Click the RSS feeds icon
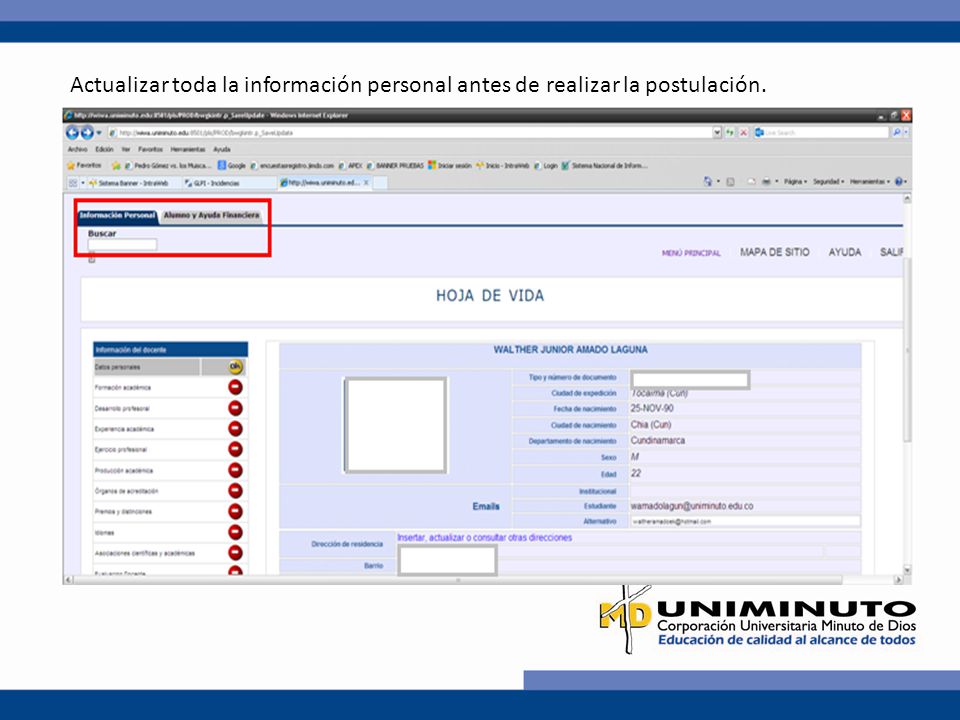Viewport: 960px width, 720px height. (x=730, y=182)
